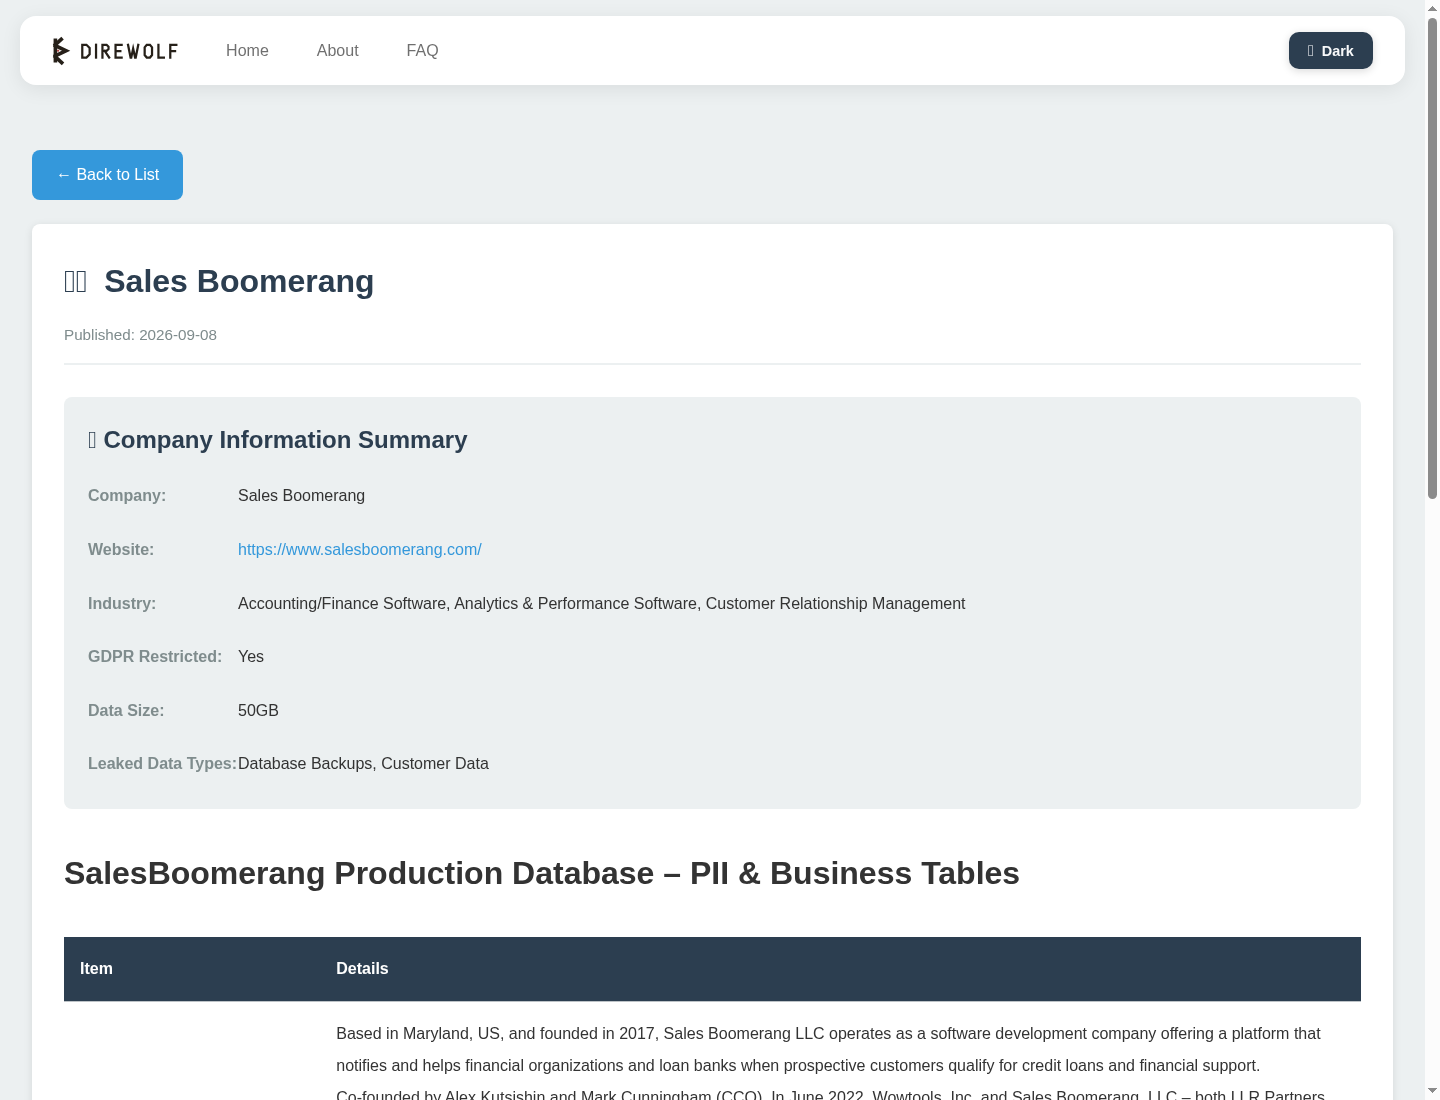Click the Back to List button
The width and height of the screenshot is (1440, 1100).
[107, 175]
